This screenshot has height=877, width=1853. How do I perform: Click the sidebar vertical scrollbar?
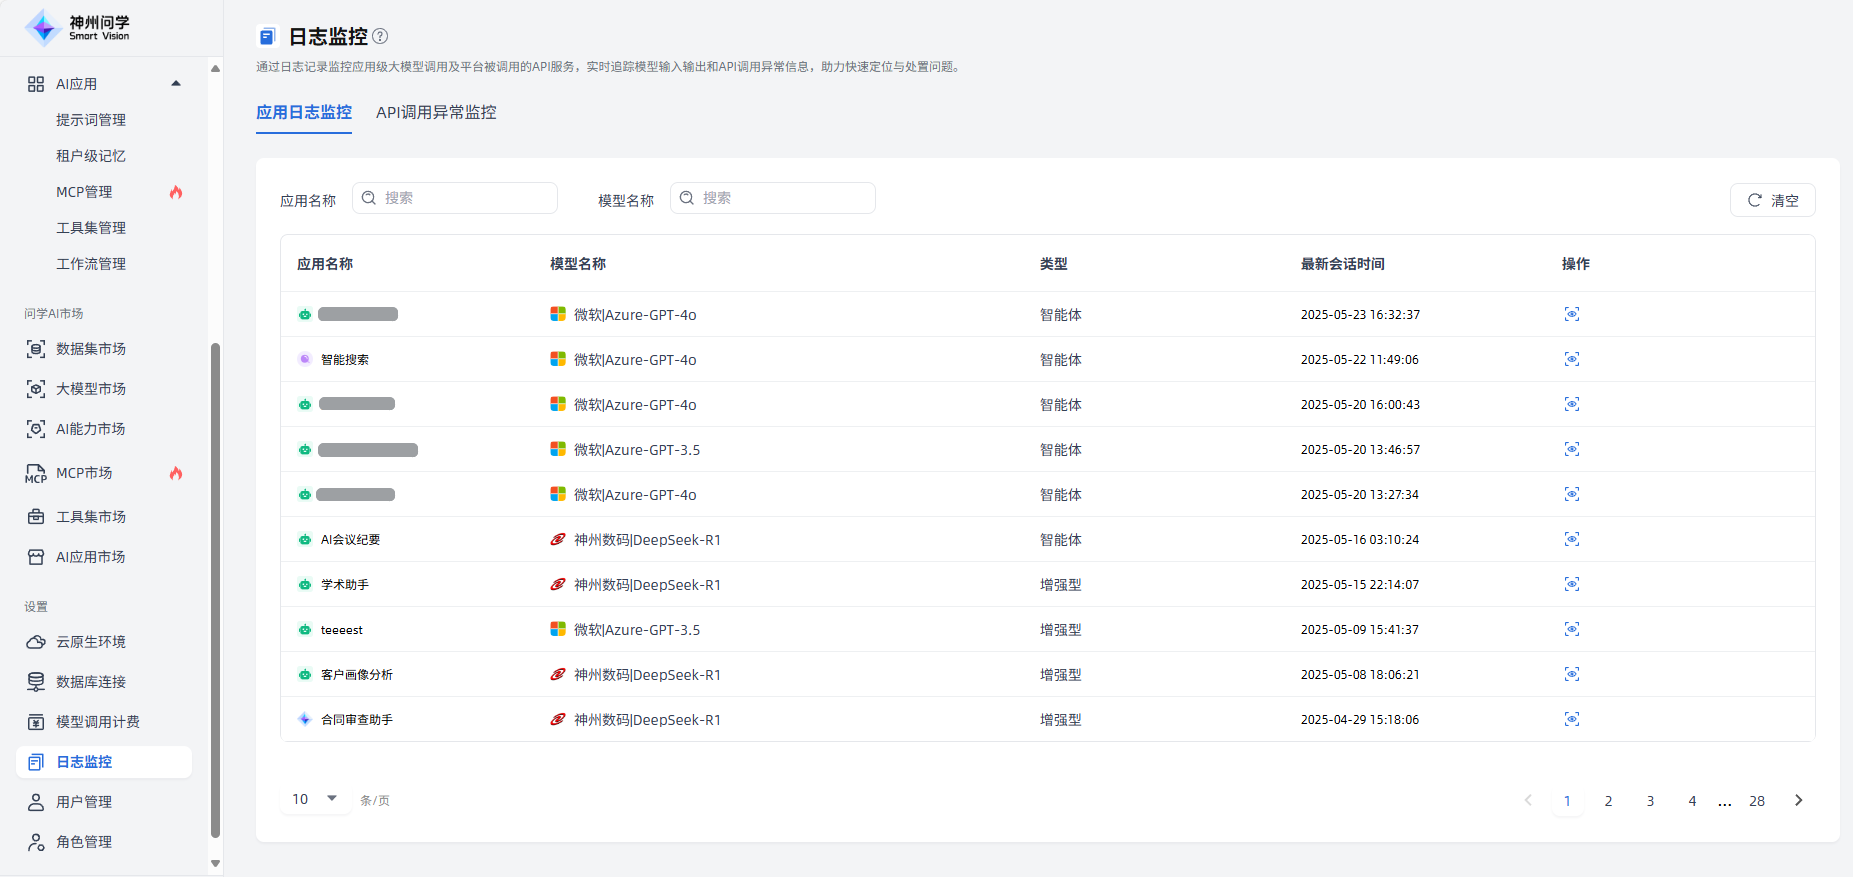[215, 590]
